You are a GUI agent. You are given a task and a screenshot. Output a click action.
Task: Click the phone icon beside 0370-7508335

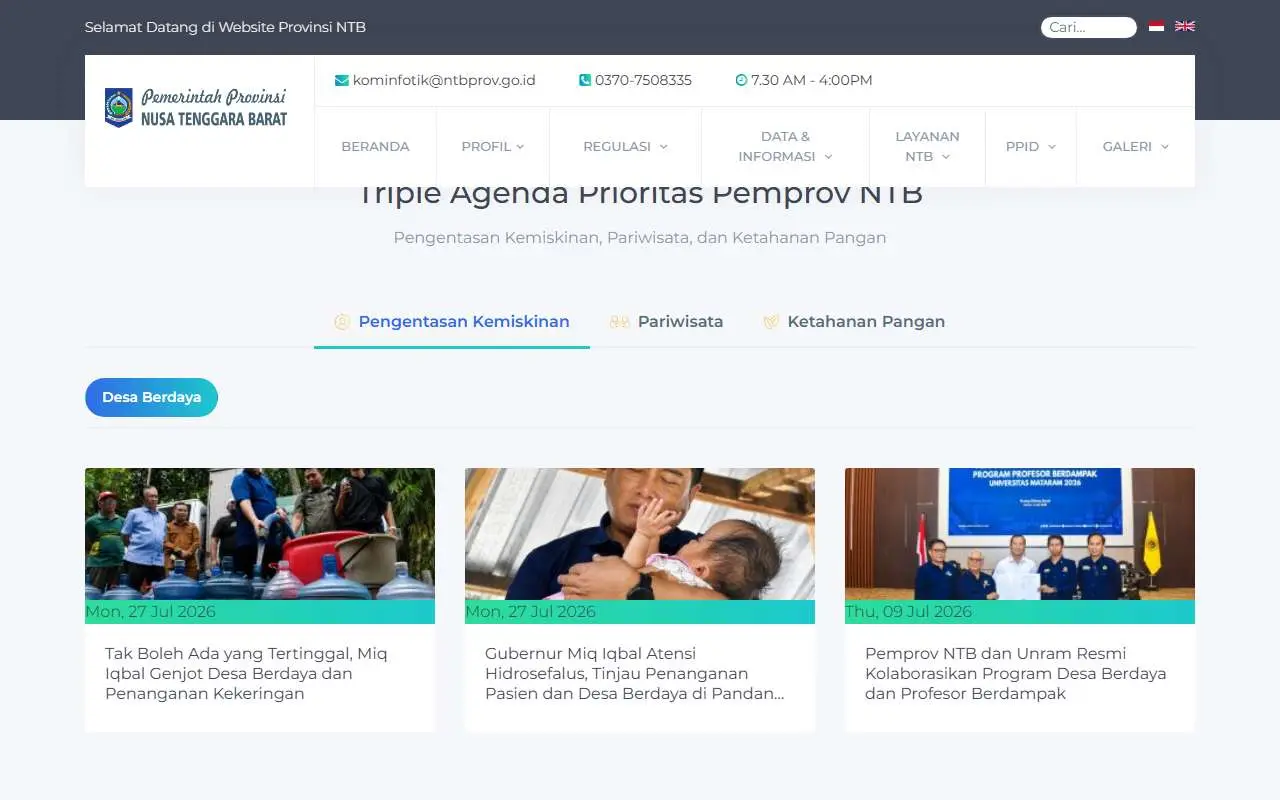pyautogui.click(x=585, y=80)
